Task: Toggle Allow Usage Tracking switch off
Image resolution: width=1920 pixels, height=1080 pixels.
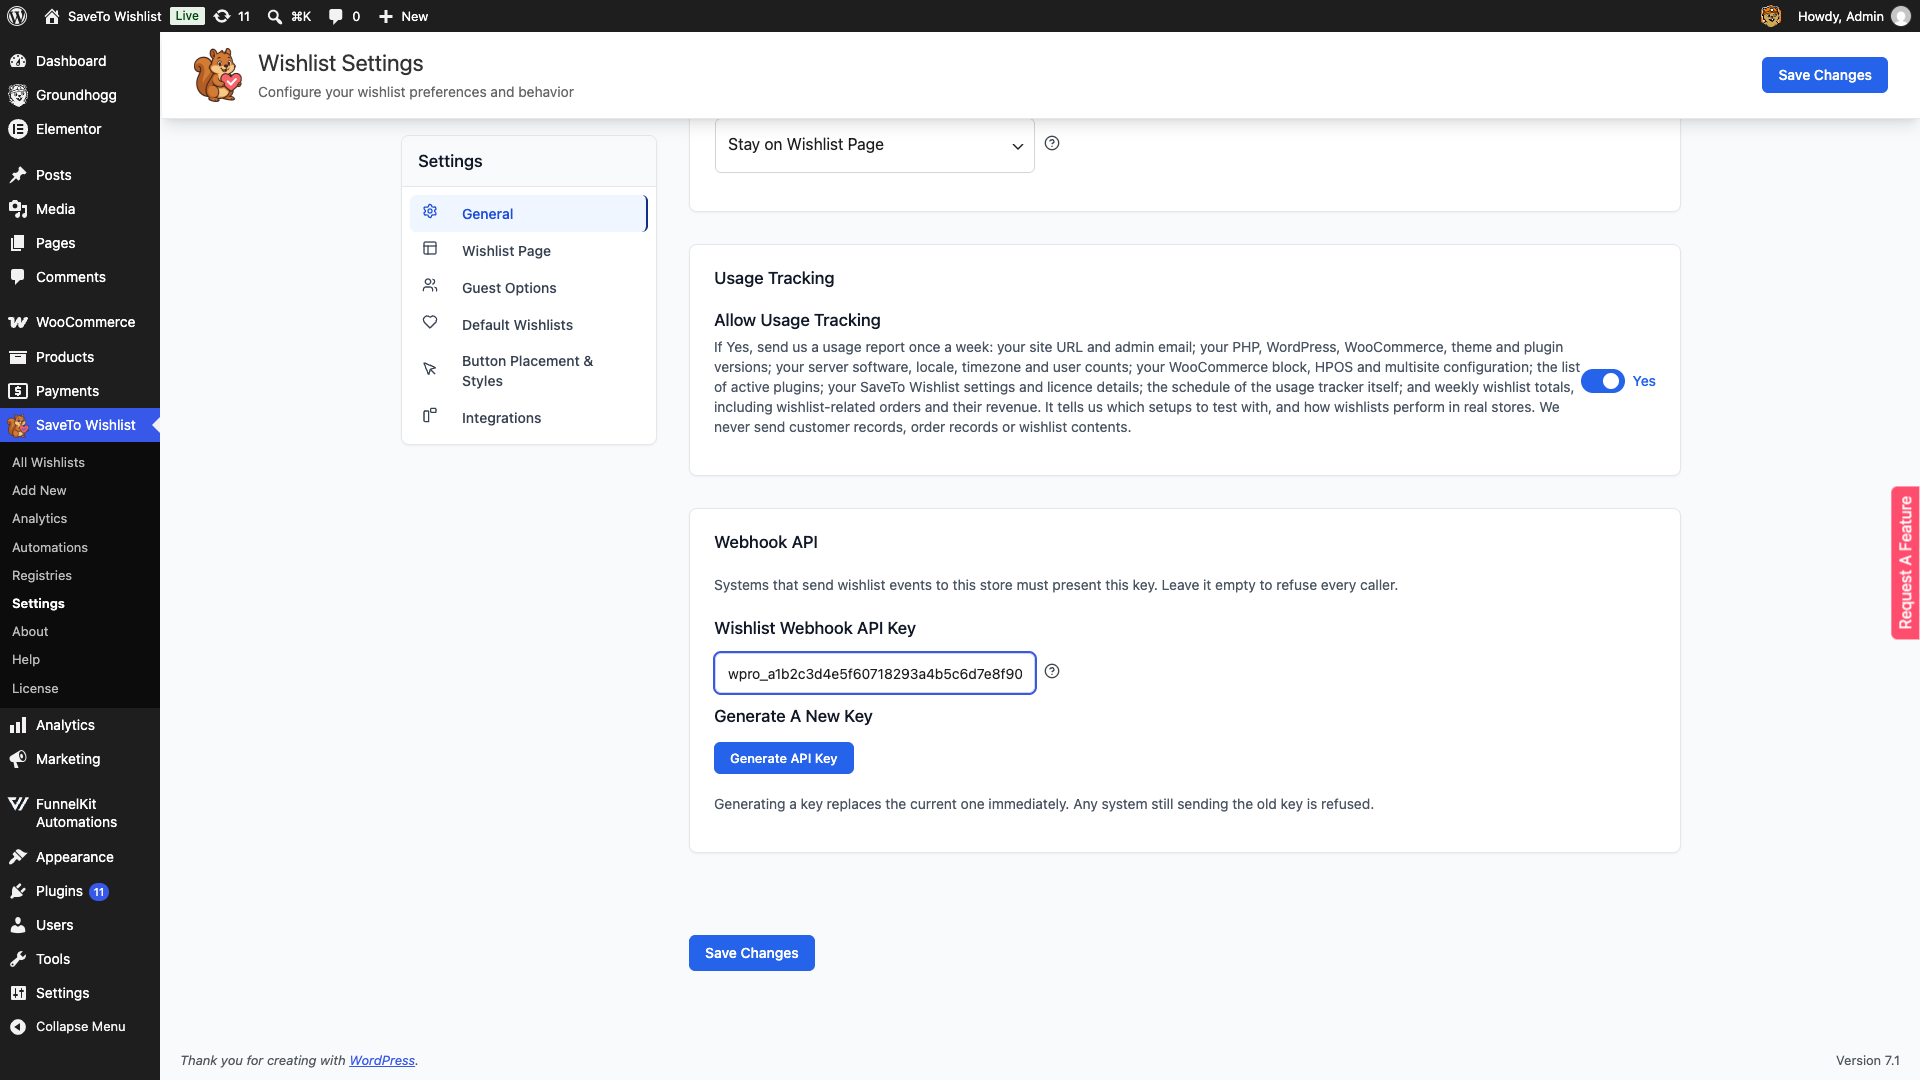Action: click(1603, 381)
